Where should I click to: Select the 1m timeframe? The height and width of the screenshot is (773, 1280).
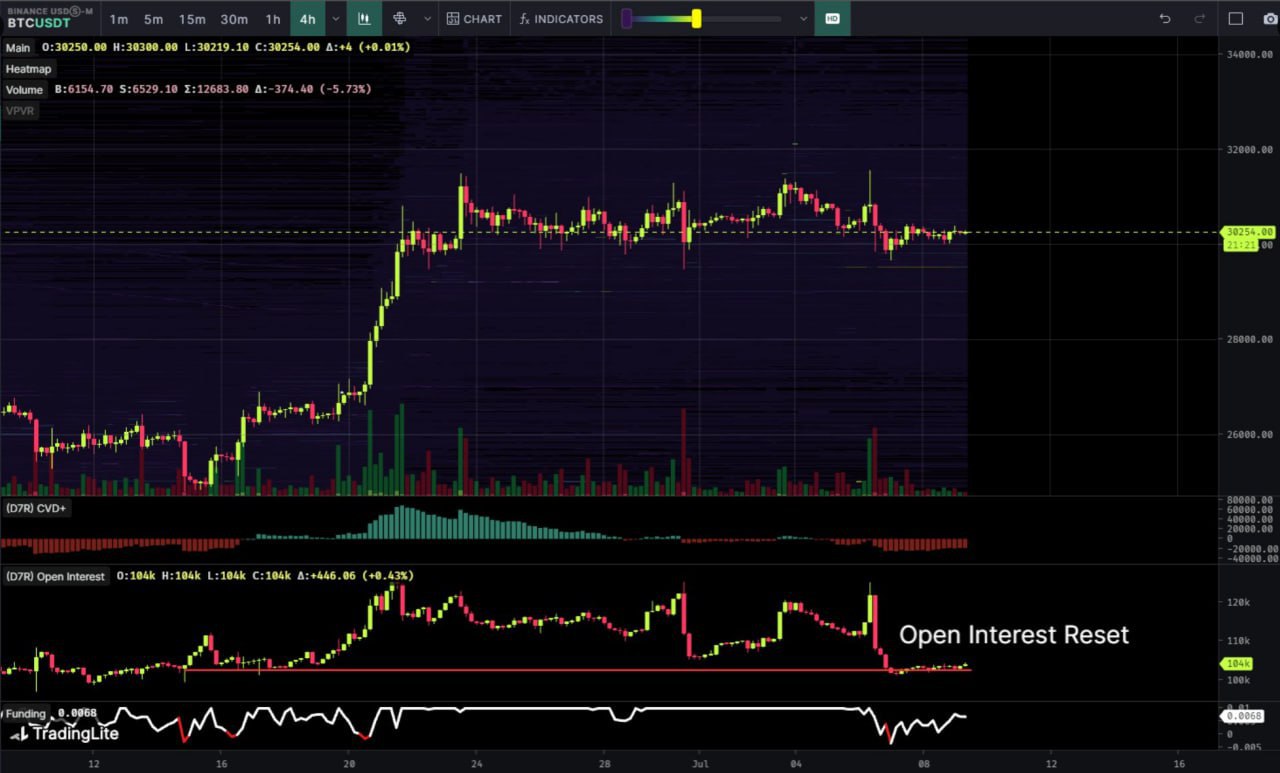click(119, 19)
